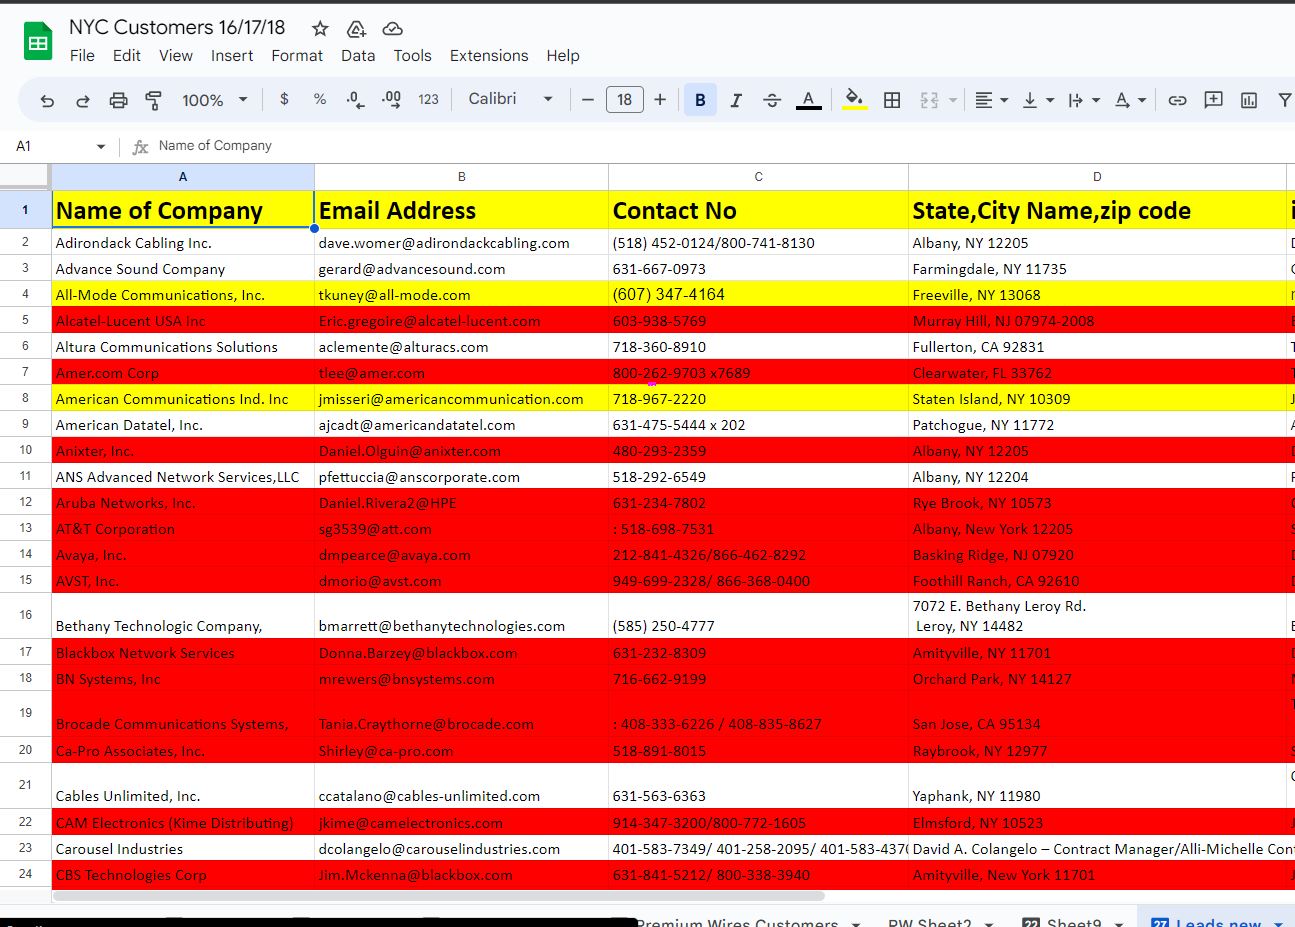Toggle Bold formatting button
The width and height of the screenshot is (1295, 927).
point(700,100)
